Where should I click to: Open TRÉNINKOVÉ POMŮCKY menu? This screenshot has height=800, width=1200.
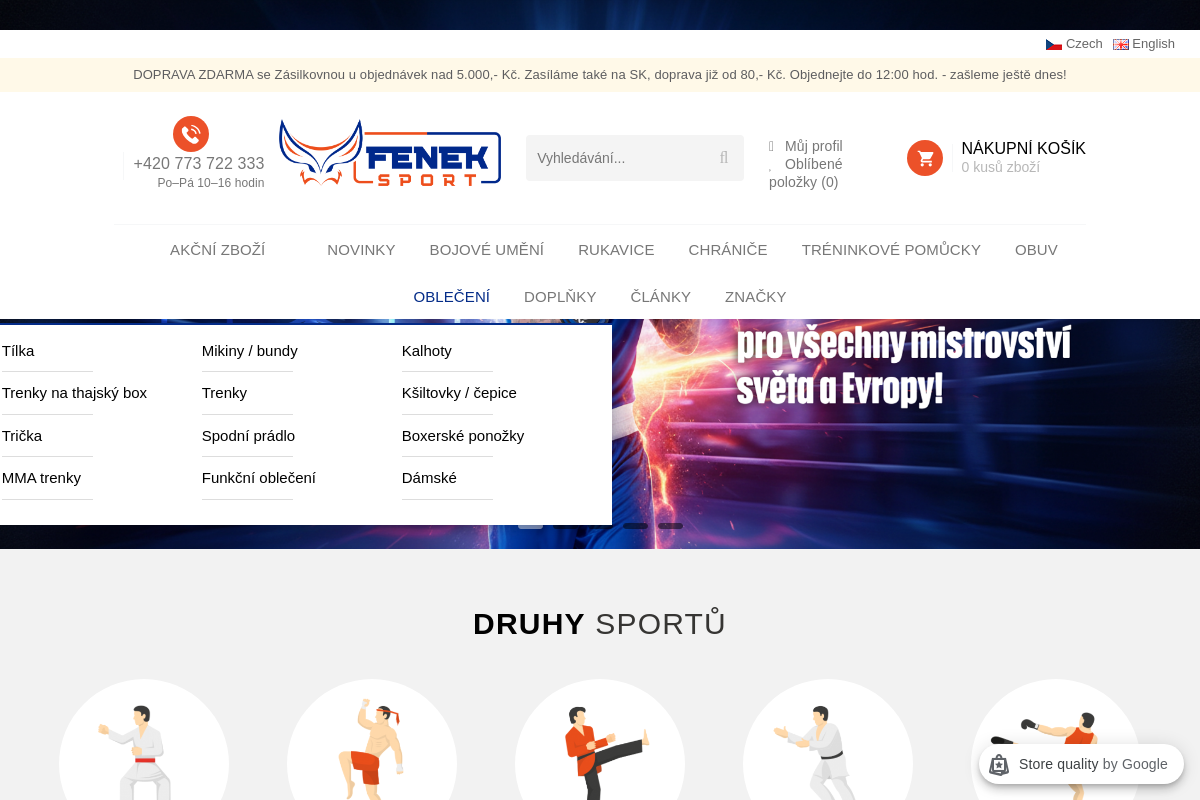click(x=891, y=250)
